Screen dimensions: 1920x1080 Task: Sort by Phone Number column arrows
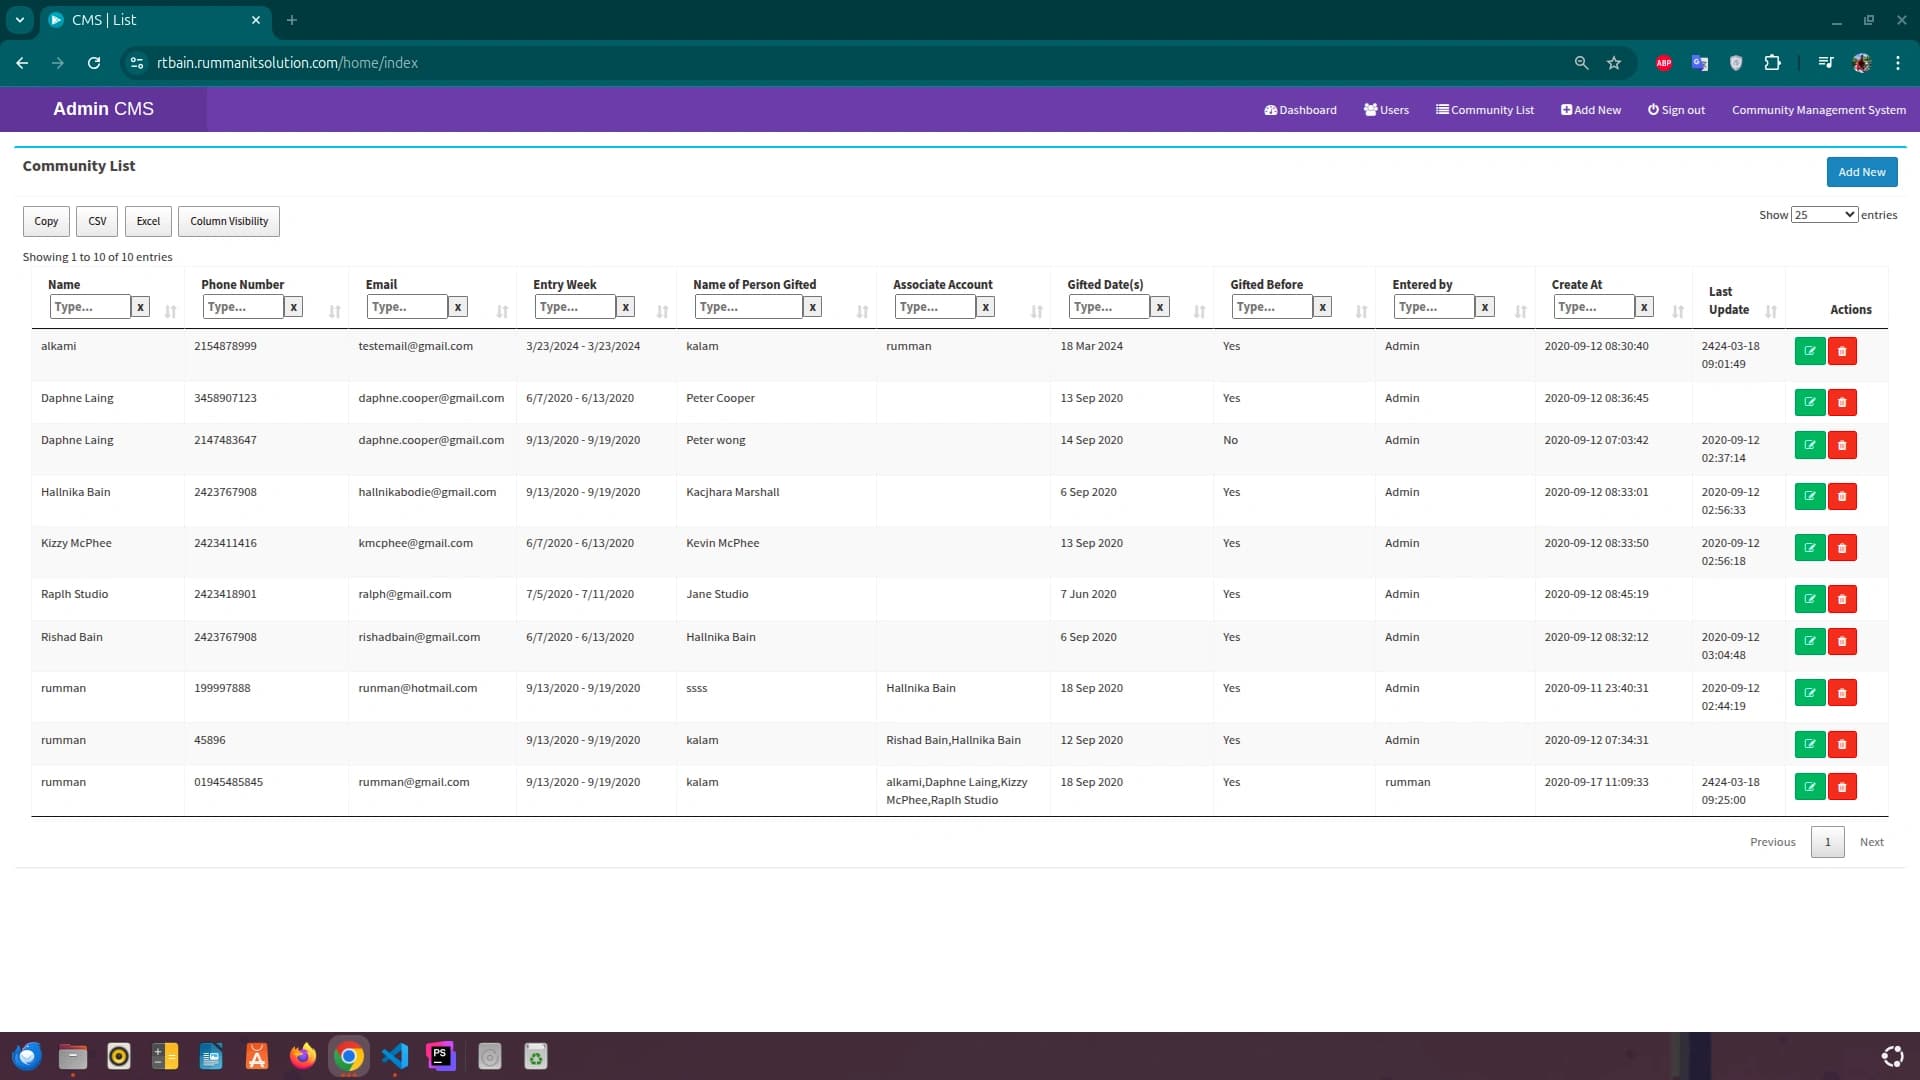(335, 312)
